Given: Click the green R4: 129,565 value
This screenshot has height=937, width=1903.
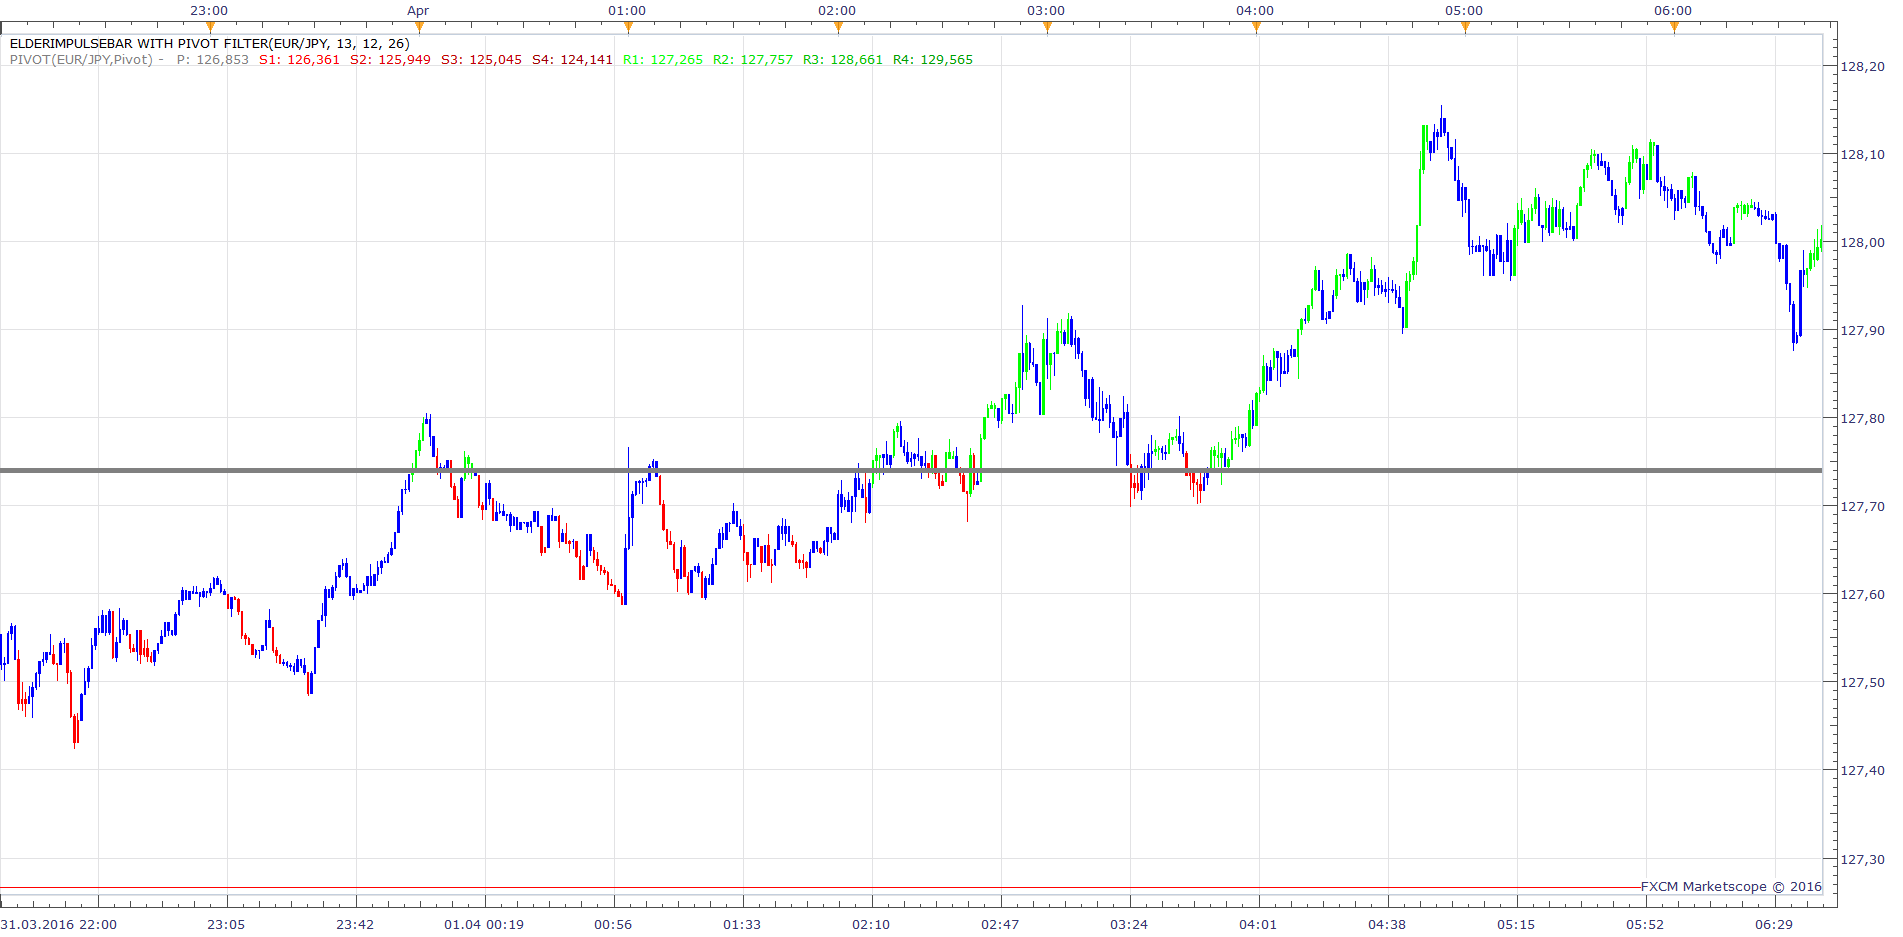Looking at the screenshot, I should [933, 60].
